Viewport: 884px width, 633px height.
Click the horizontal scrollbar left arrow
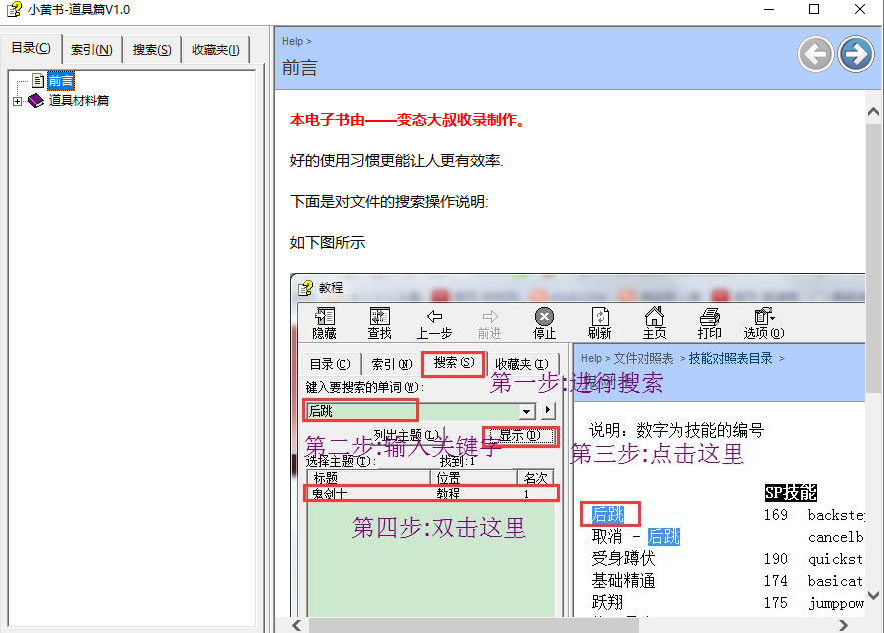[297, 625]
